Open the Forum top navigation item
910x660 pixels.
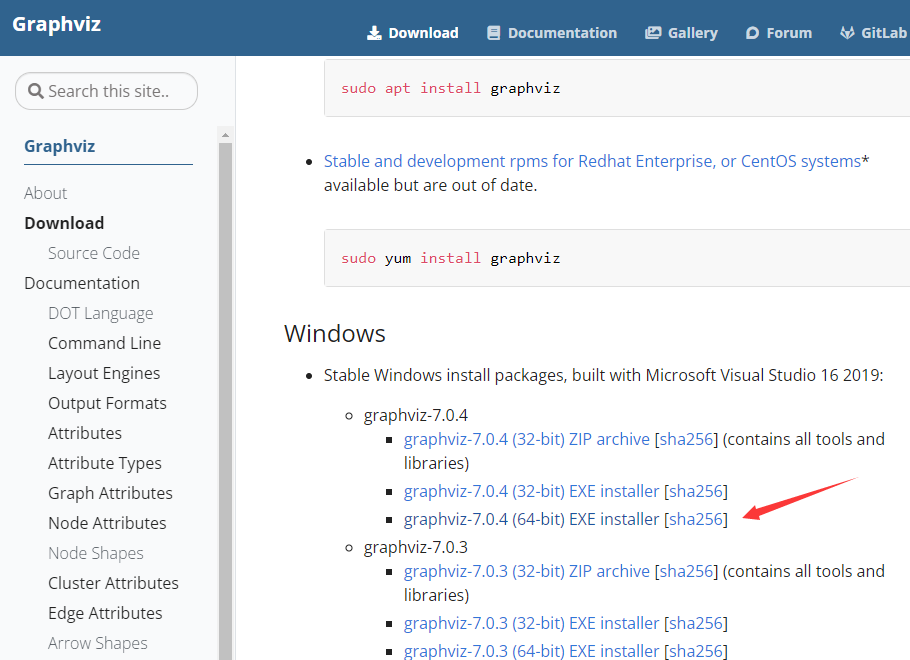pyautogui.click(x=779, y=33)
